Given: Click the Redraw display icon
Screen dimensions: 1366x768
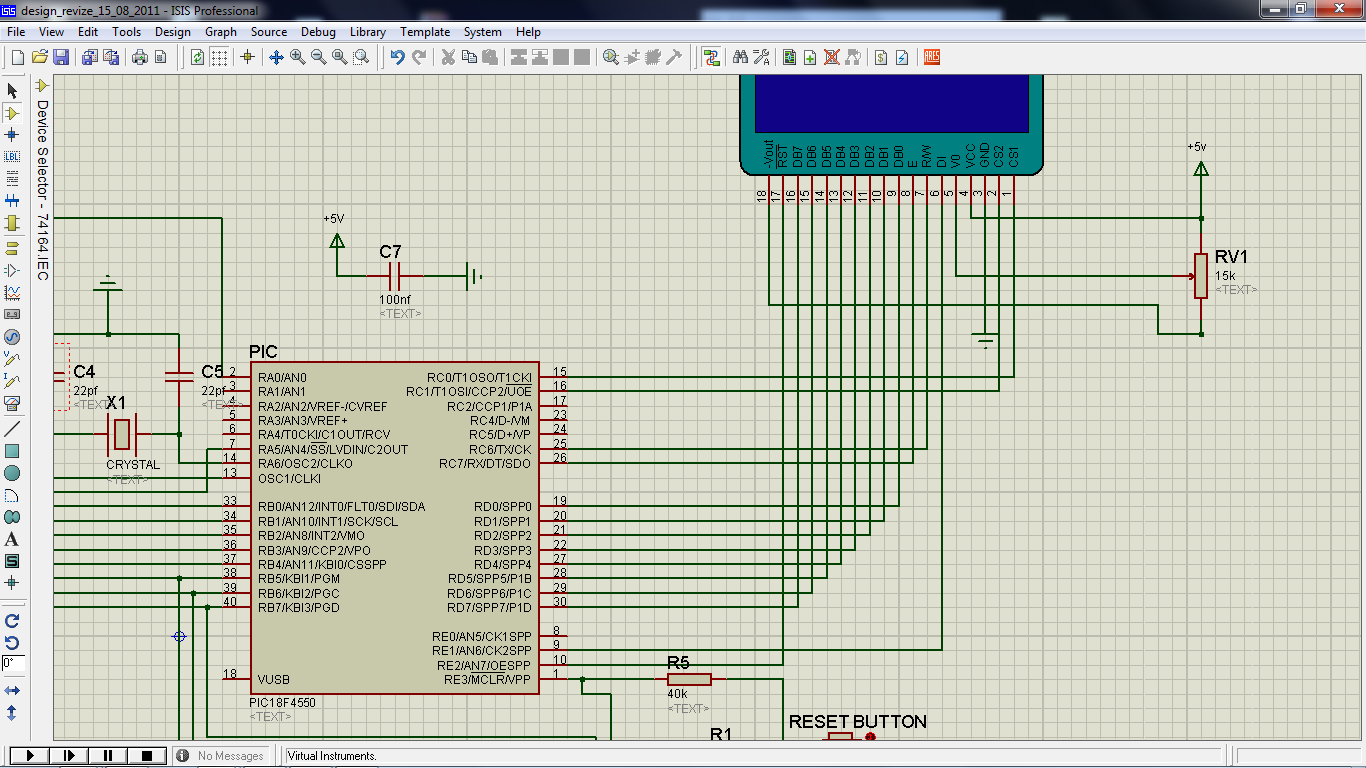Looking at the screenshot, I should (198, 57).
